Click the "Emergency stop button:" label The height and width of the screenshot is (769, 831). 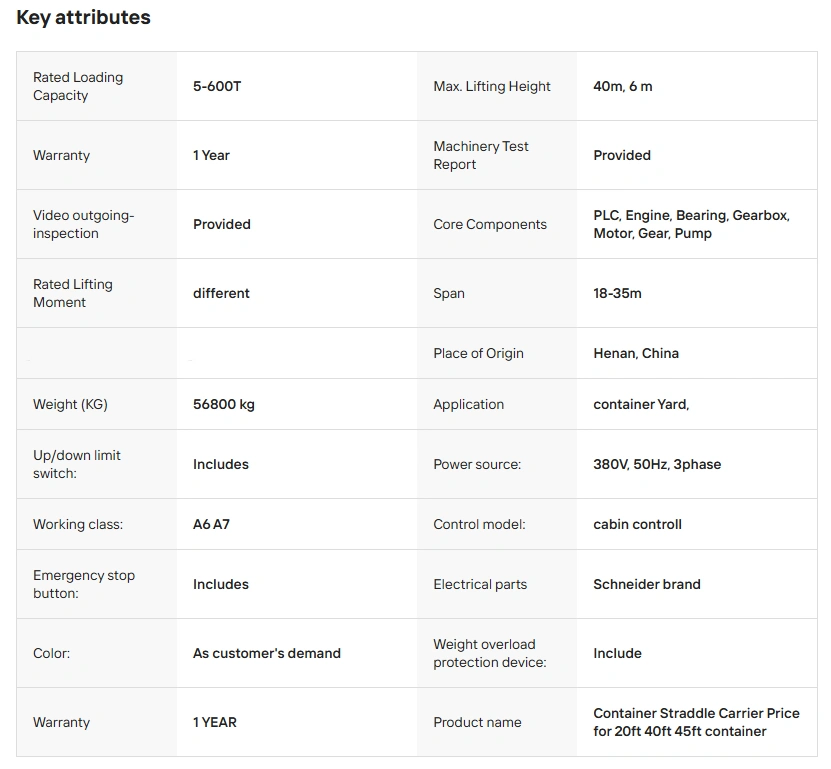tap(84, 584)
